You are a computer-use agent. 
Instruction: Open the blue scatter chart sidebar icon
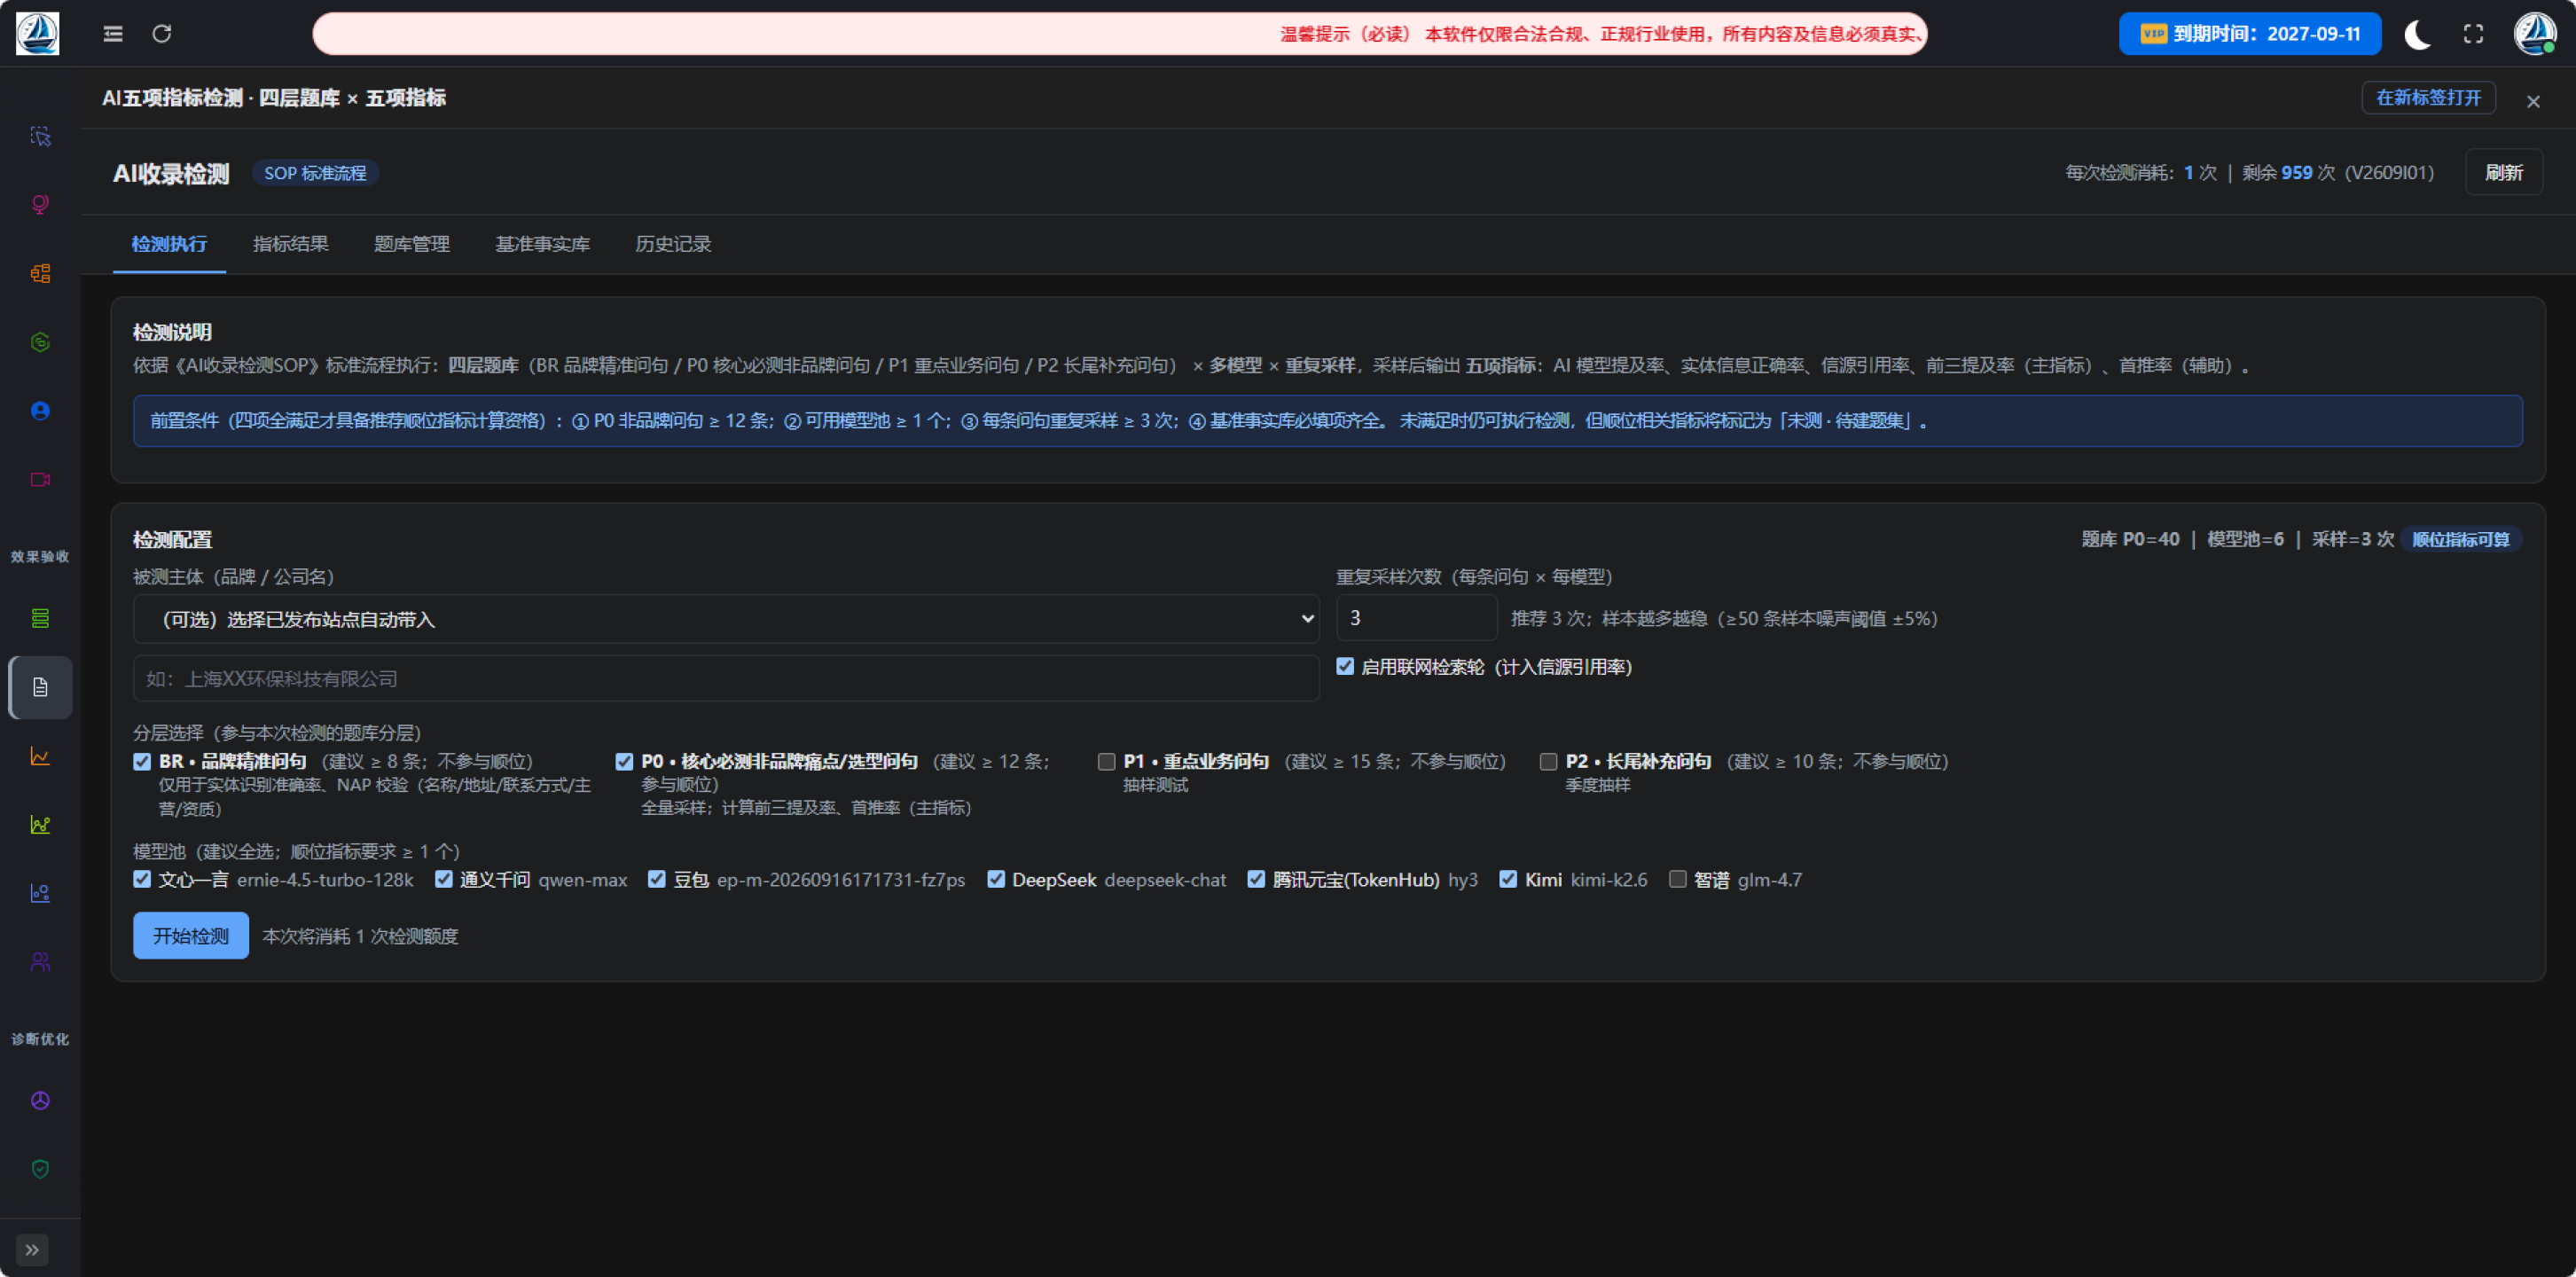[x=40, y=893]
